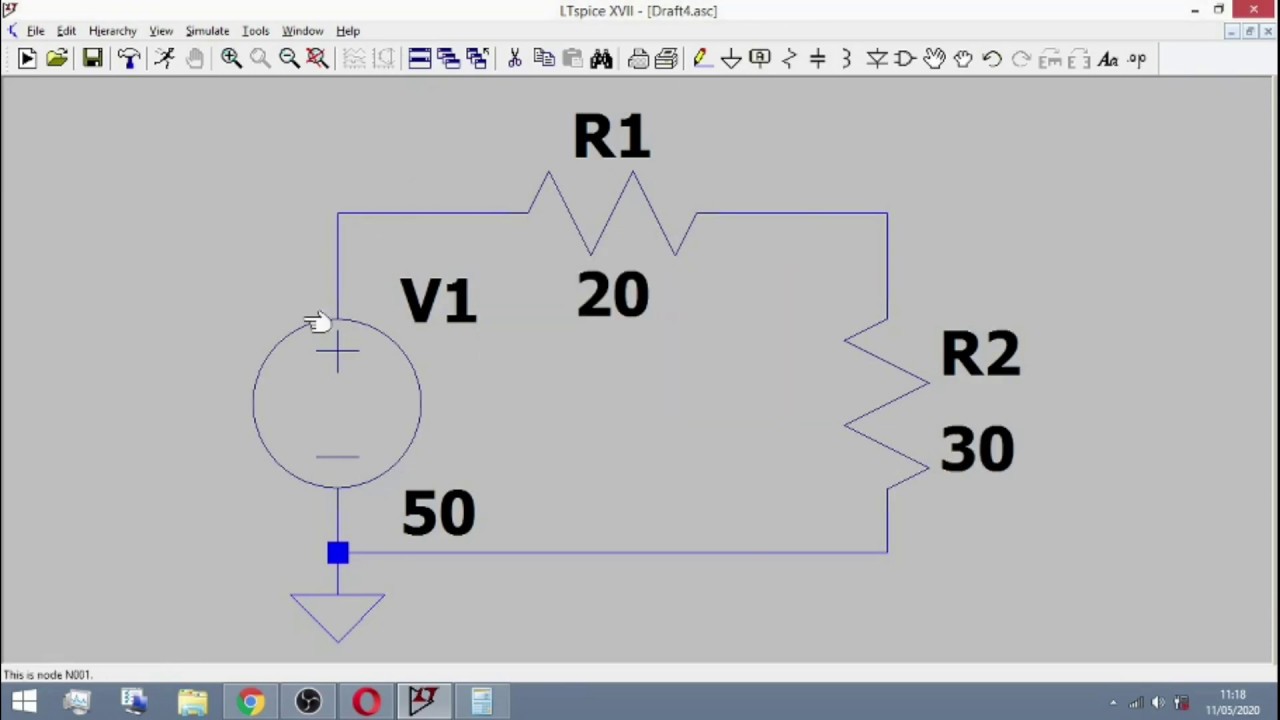
Task: Save the schematic with the floppy disk icon
Action: (92, 59)
